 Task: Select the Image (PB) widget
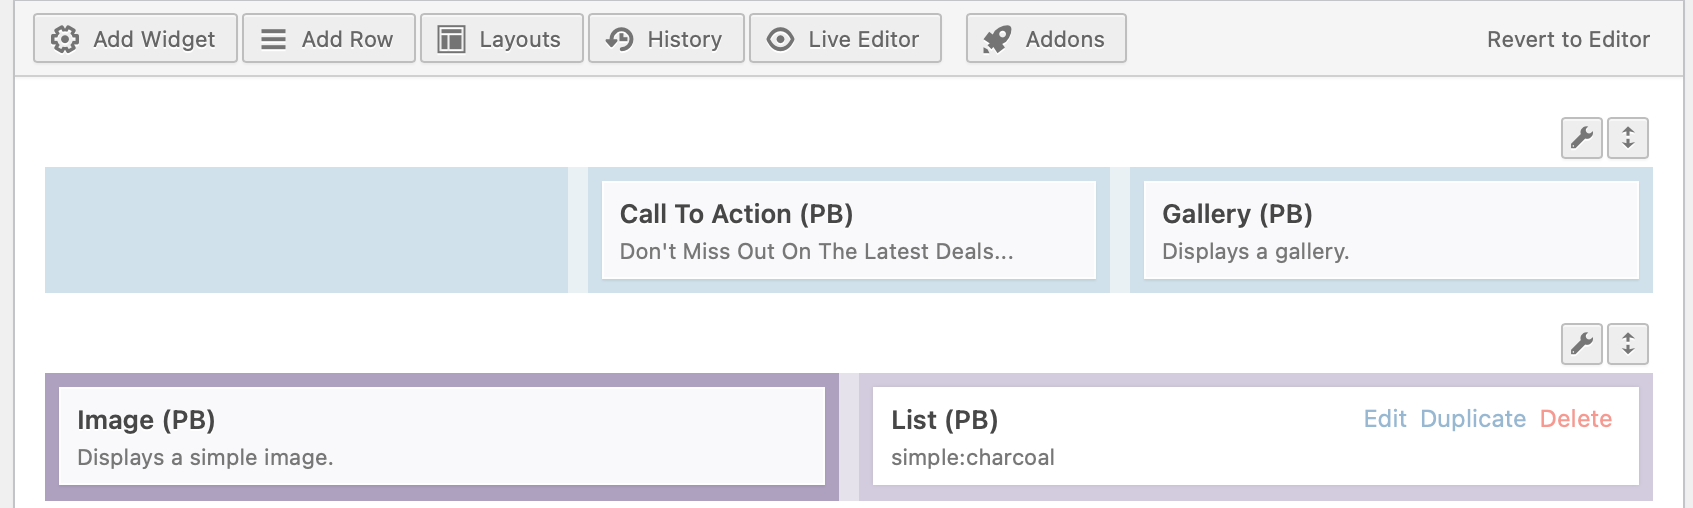point(441,437)
